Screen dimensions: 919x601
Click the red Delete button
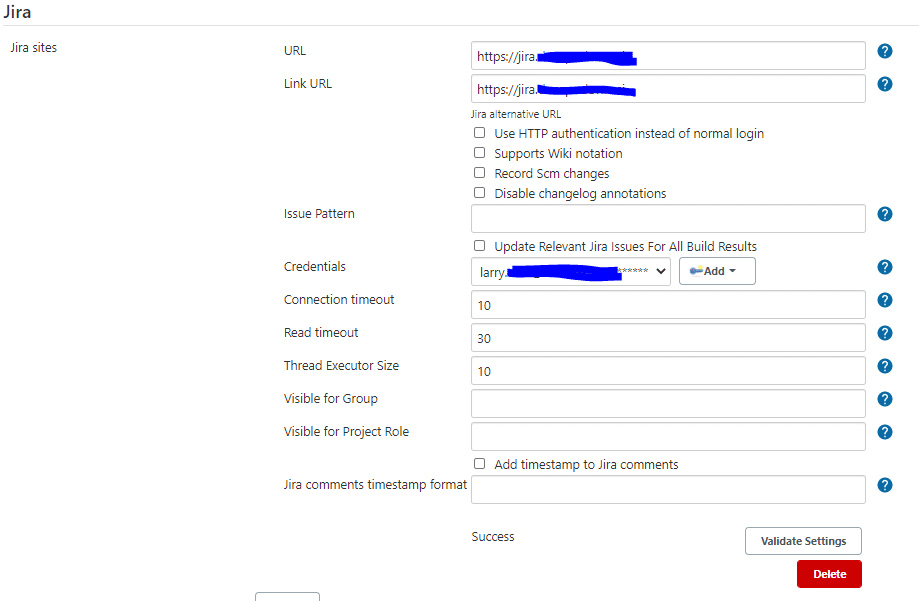coord(829,574)
